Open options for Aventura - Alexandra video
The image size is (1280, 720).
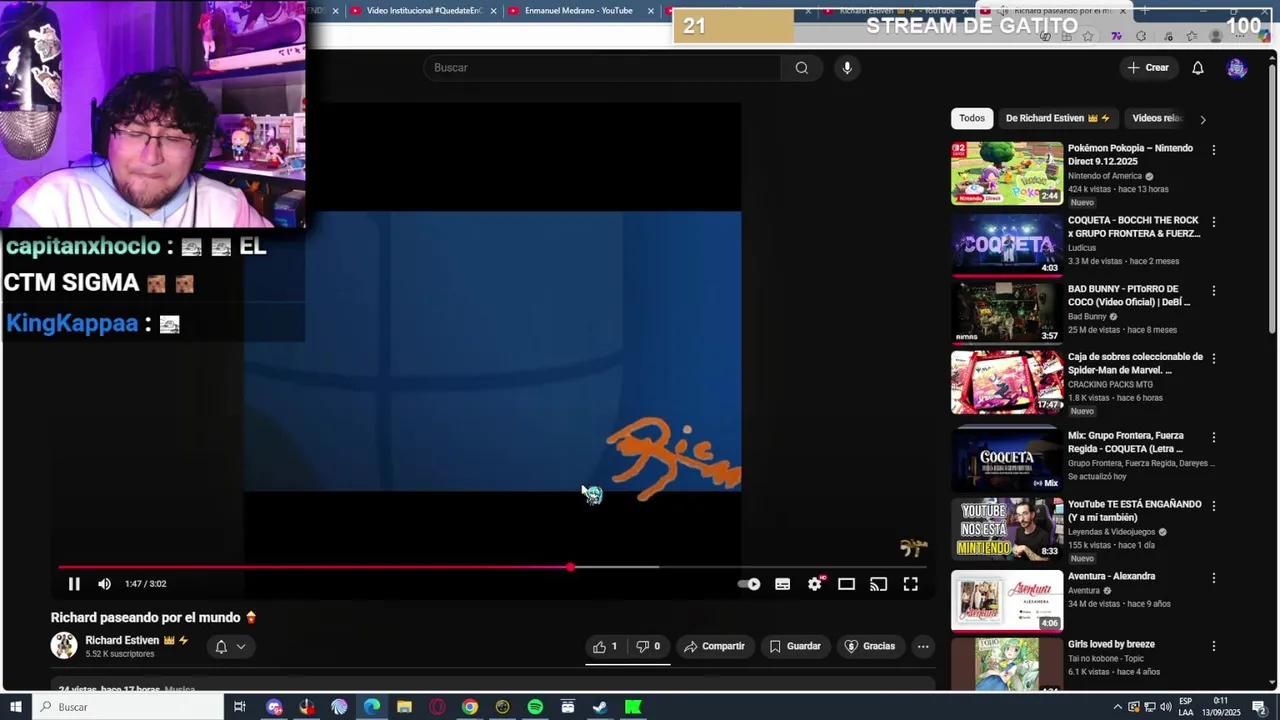pyautogui.click(x=1214, y=578)
